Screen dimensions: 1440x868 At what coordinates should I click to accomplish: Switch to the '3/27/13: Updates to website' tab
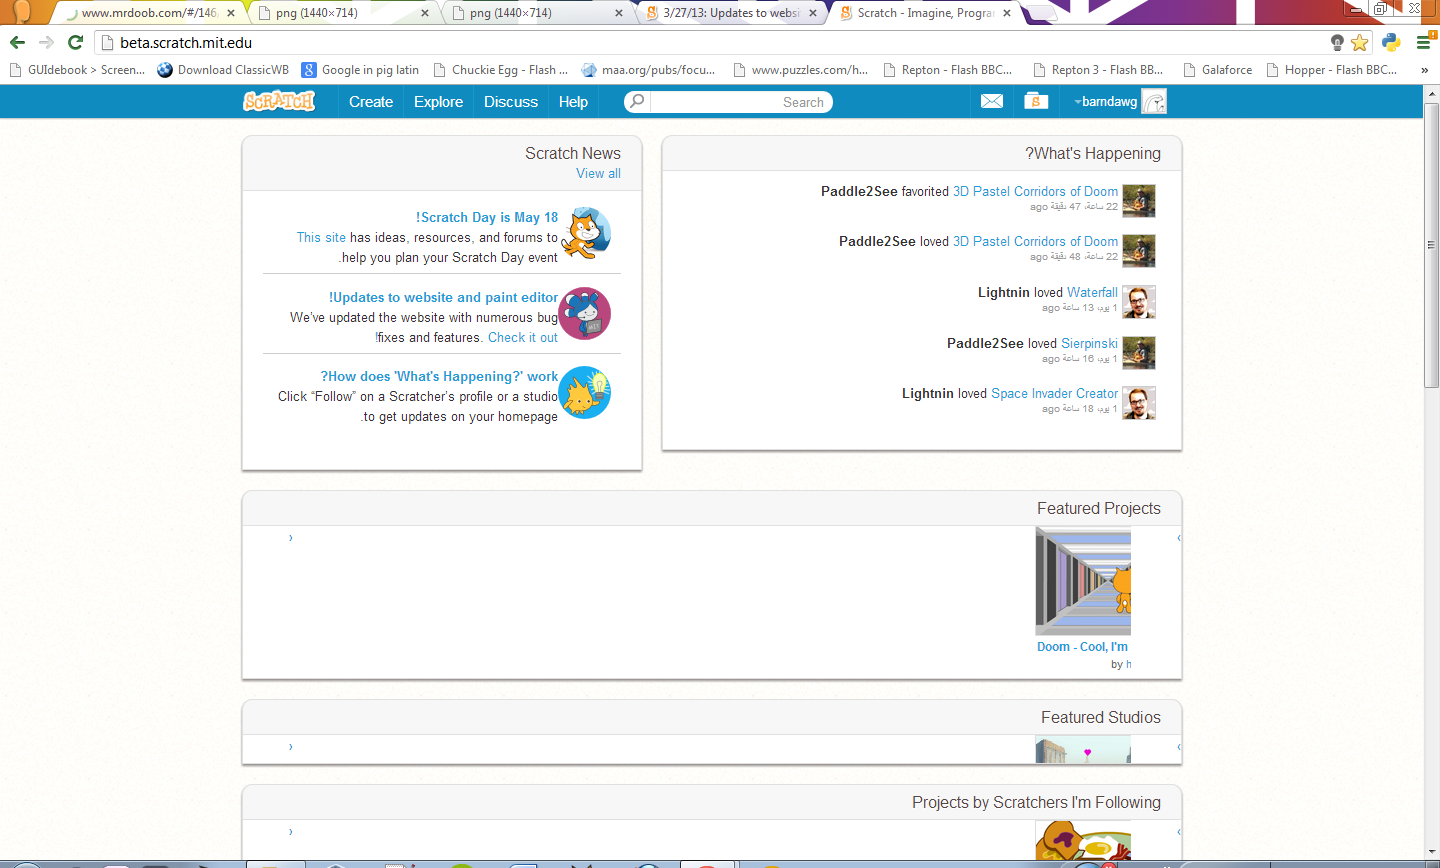click(730, 13)
